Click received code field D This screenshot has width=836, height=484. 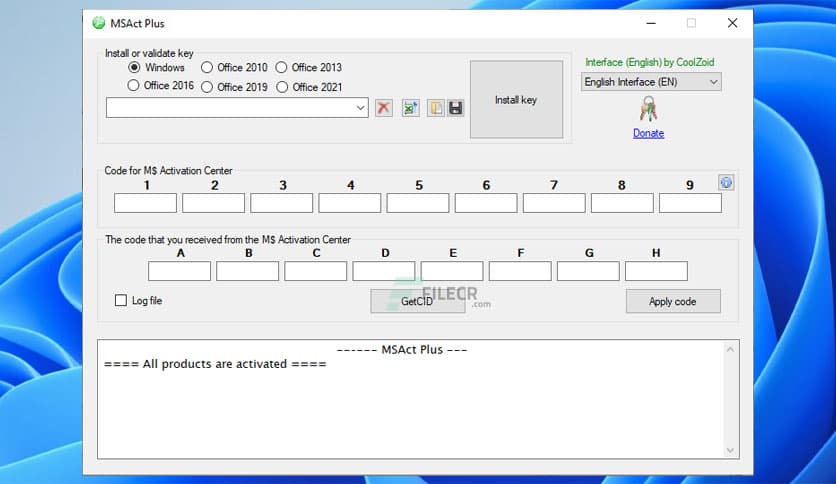pyautogui.click(x=384, y=271)
